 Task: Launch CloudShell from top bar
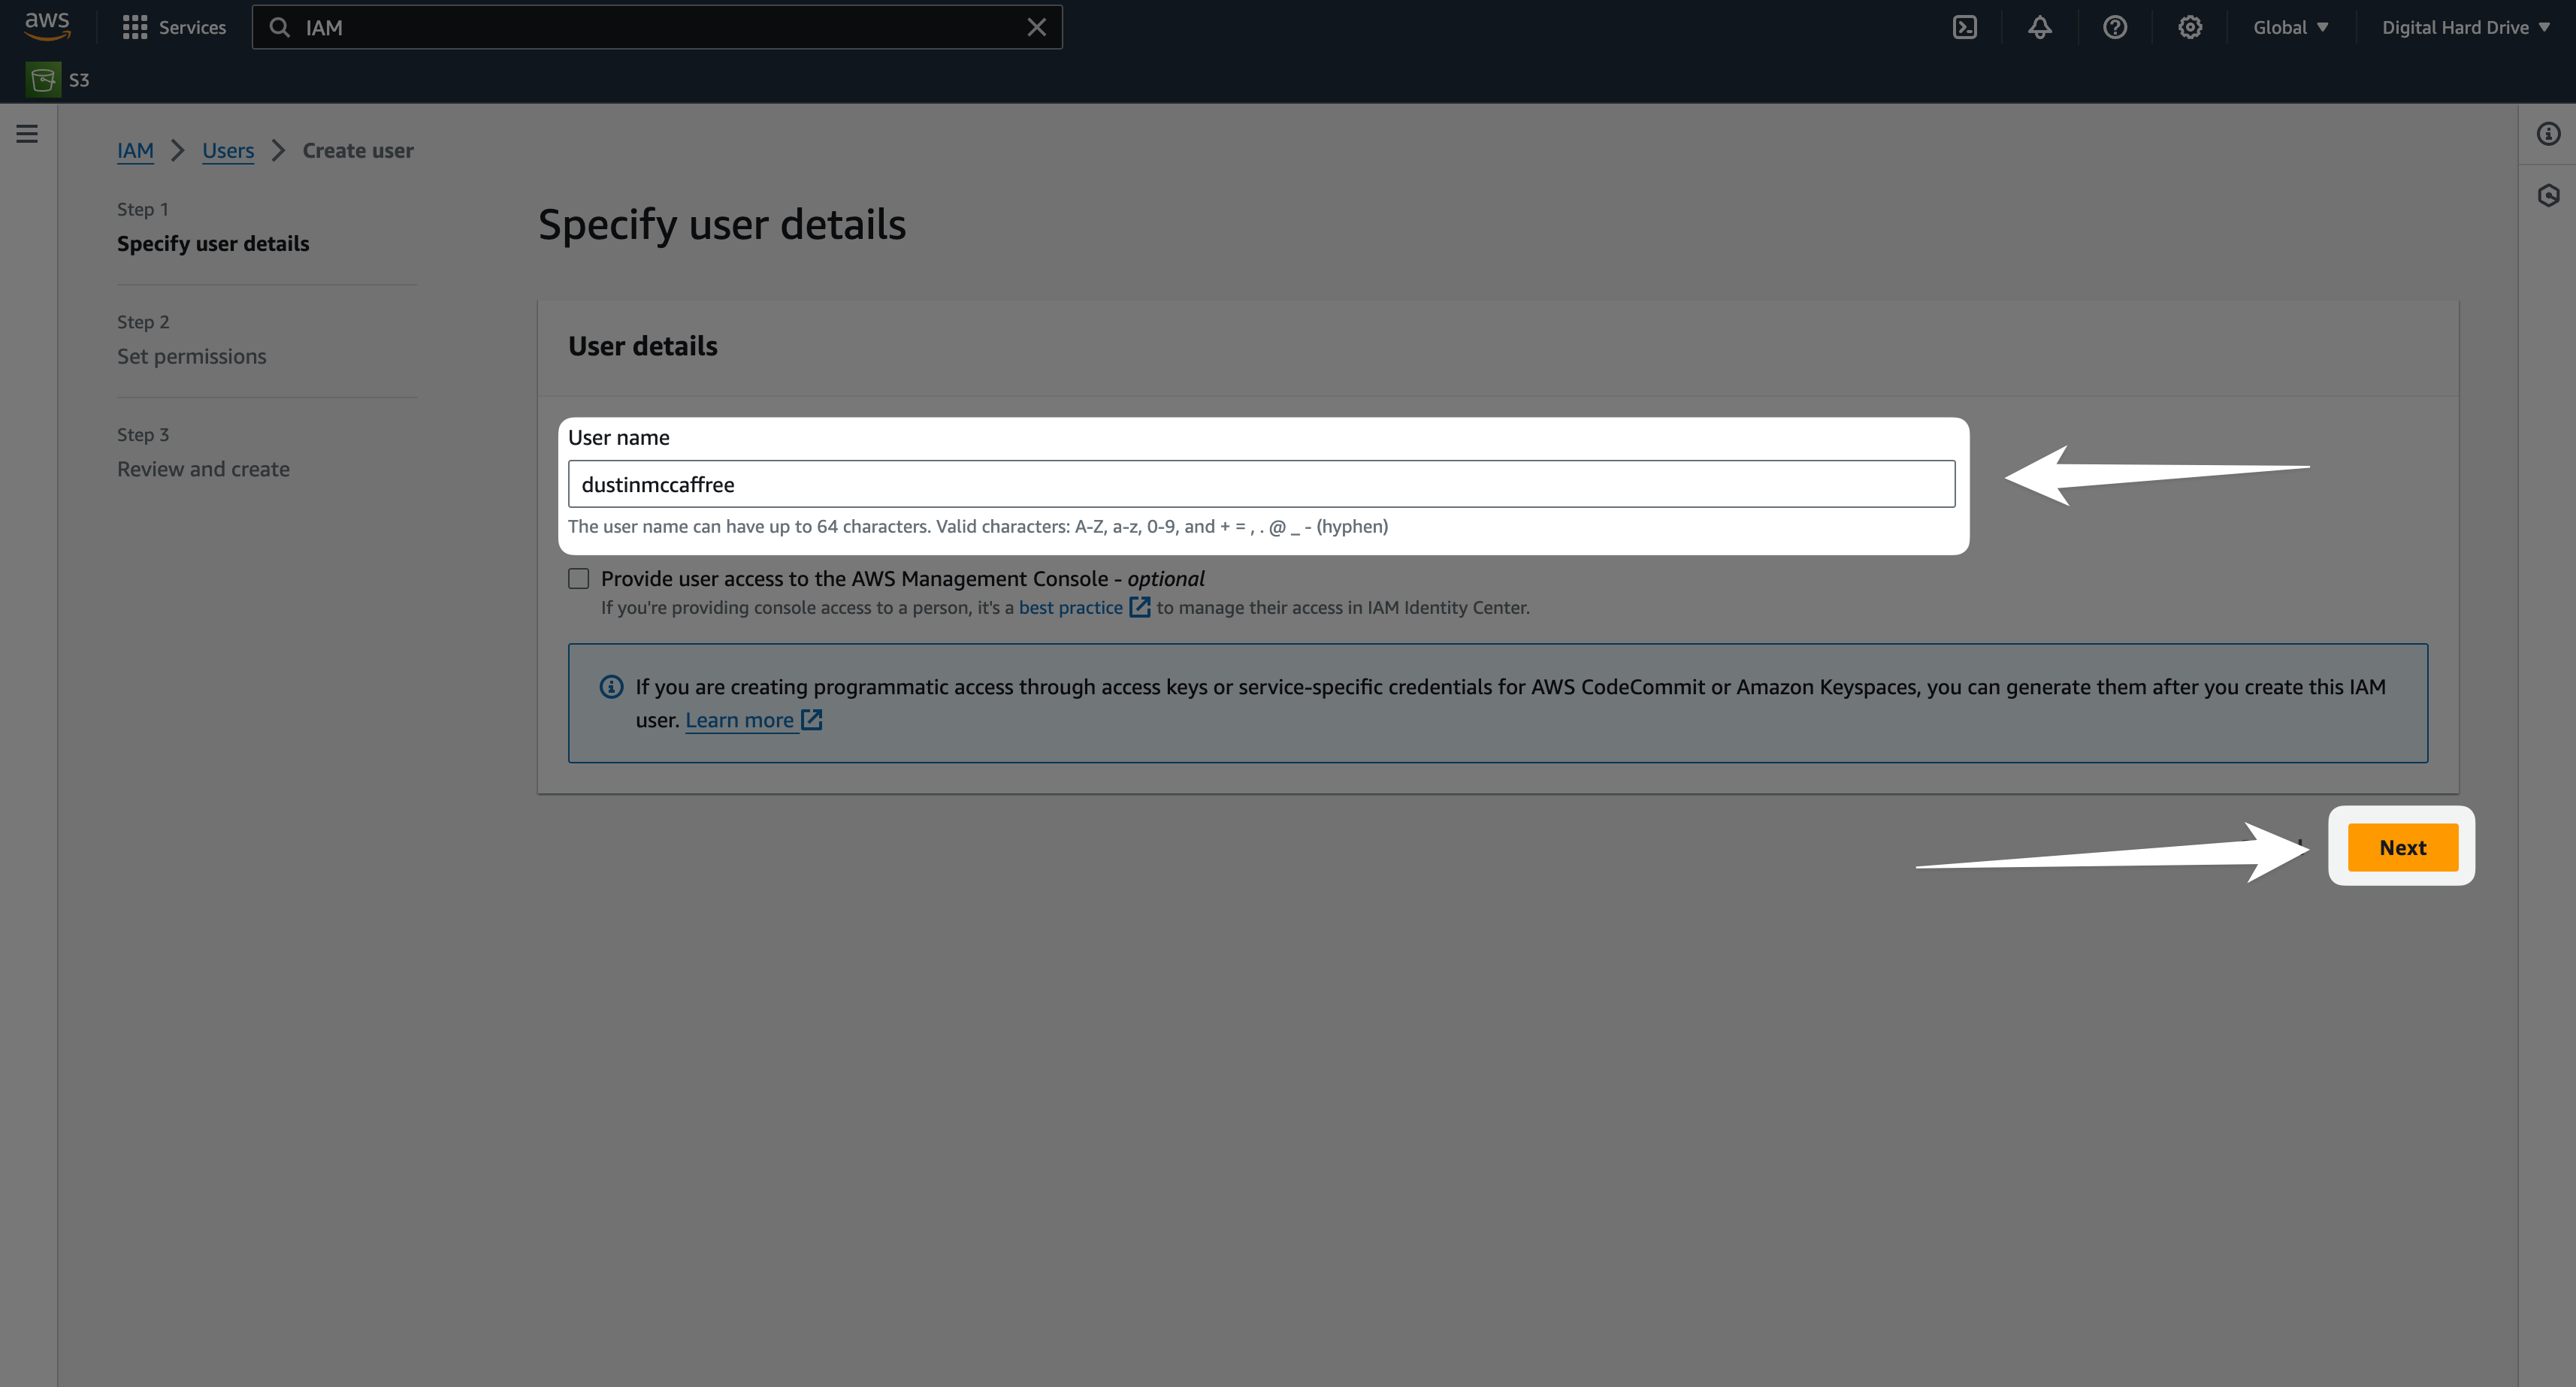(x=1964, y=27)
